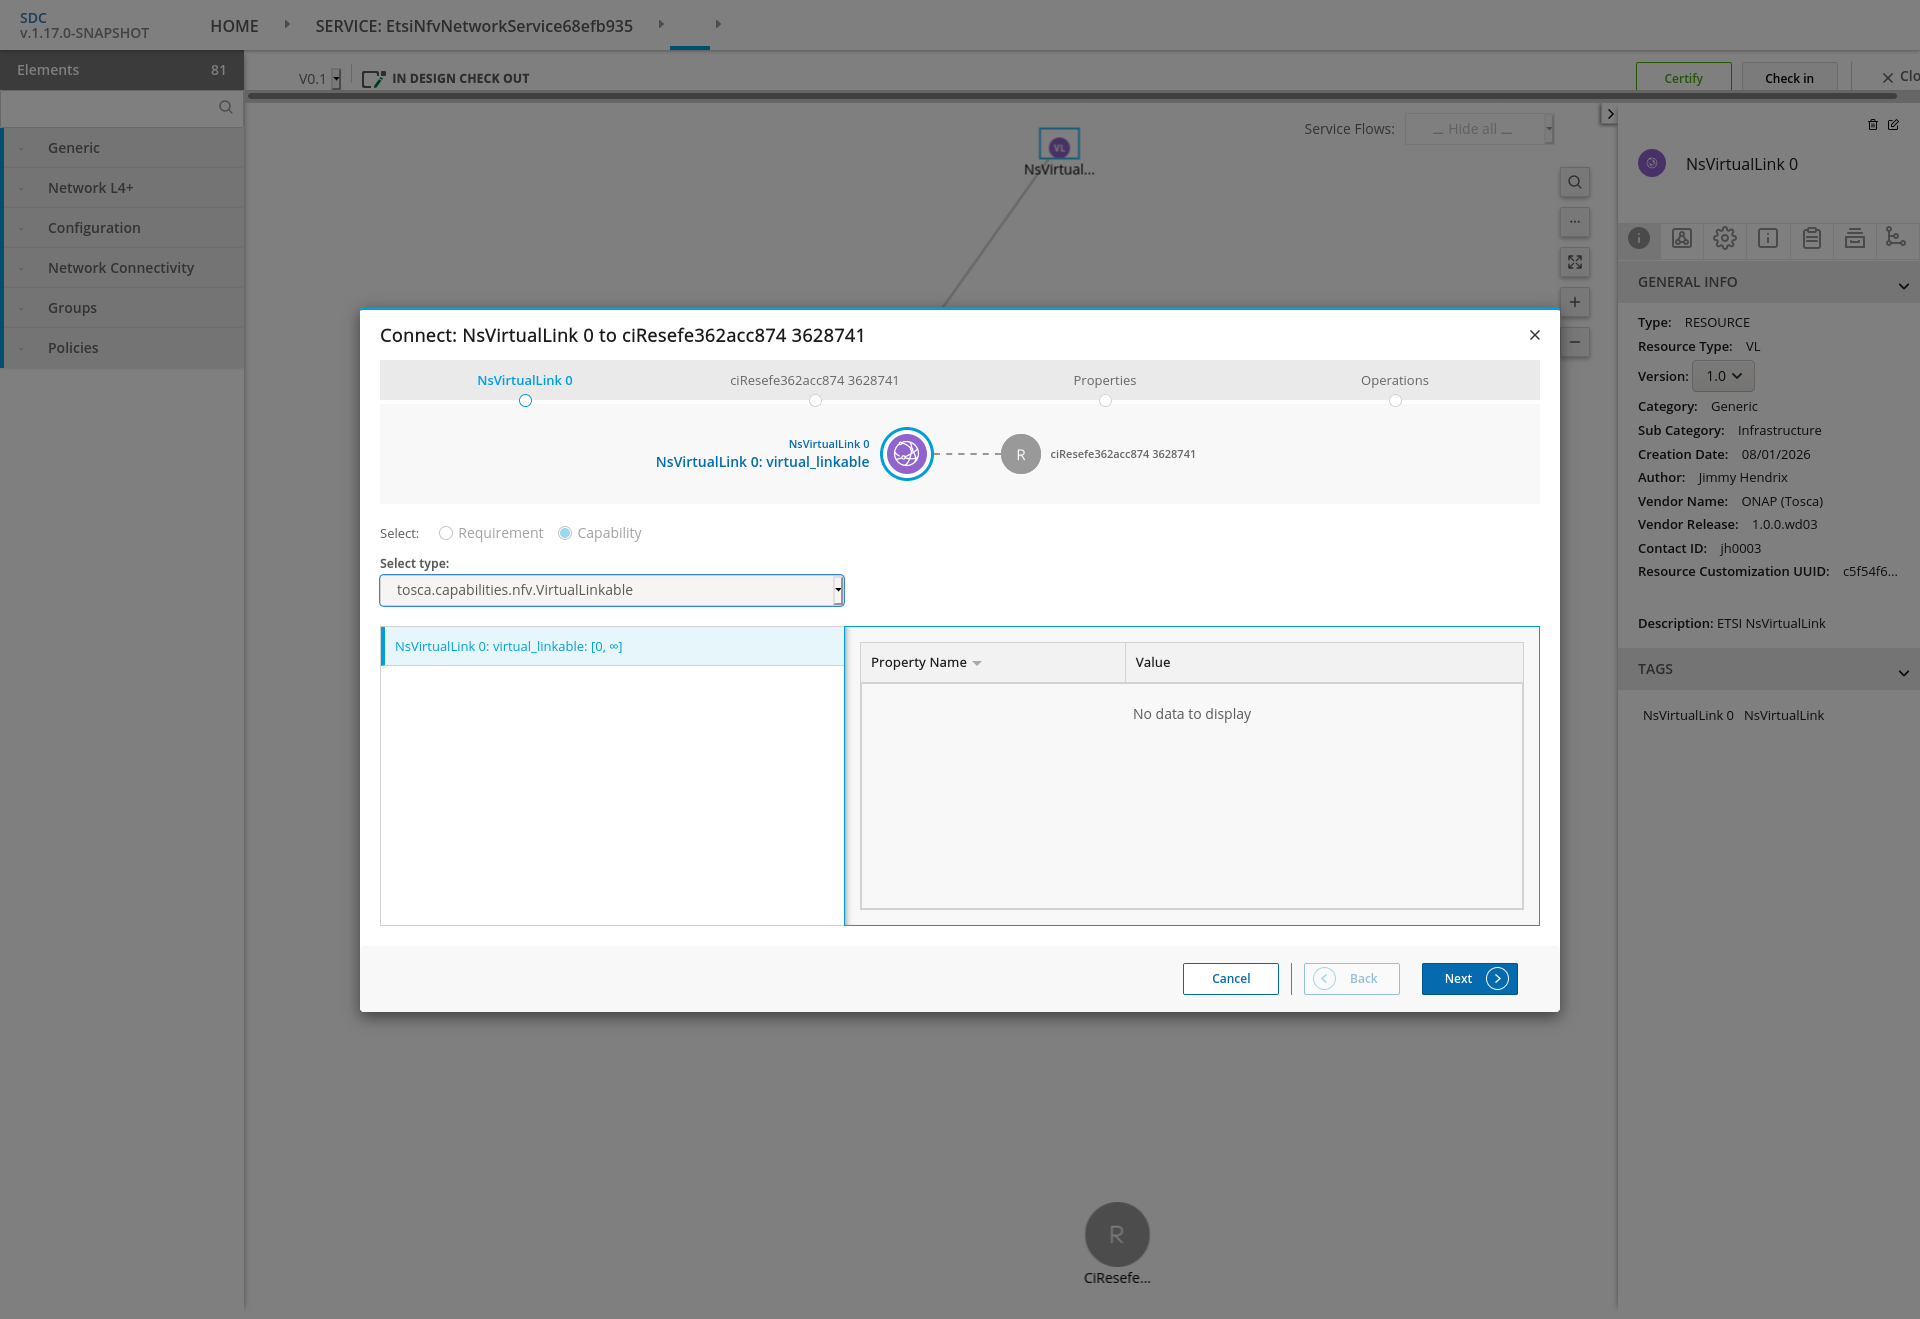The image size is (1920, 1319).
Task: Select the Requirement radio button
Action: click(446, 533)
